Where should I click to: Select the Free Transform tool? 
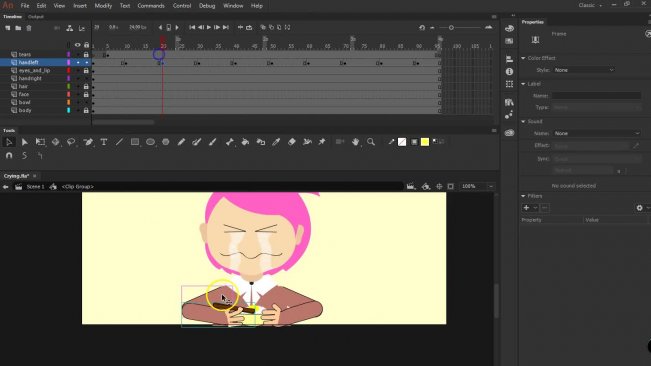(x=40, y=142)
